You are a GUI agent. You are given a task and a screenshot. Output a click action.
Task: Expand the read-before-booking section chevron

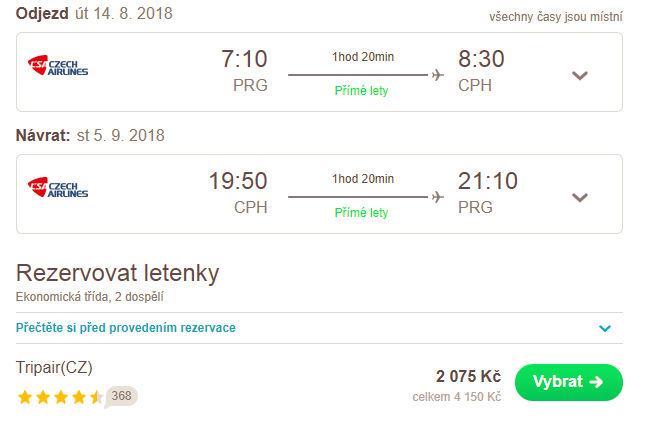coord(604,328)
